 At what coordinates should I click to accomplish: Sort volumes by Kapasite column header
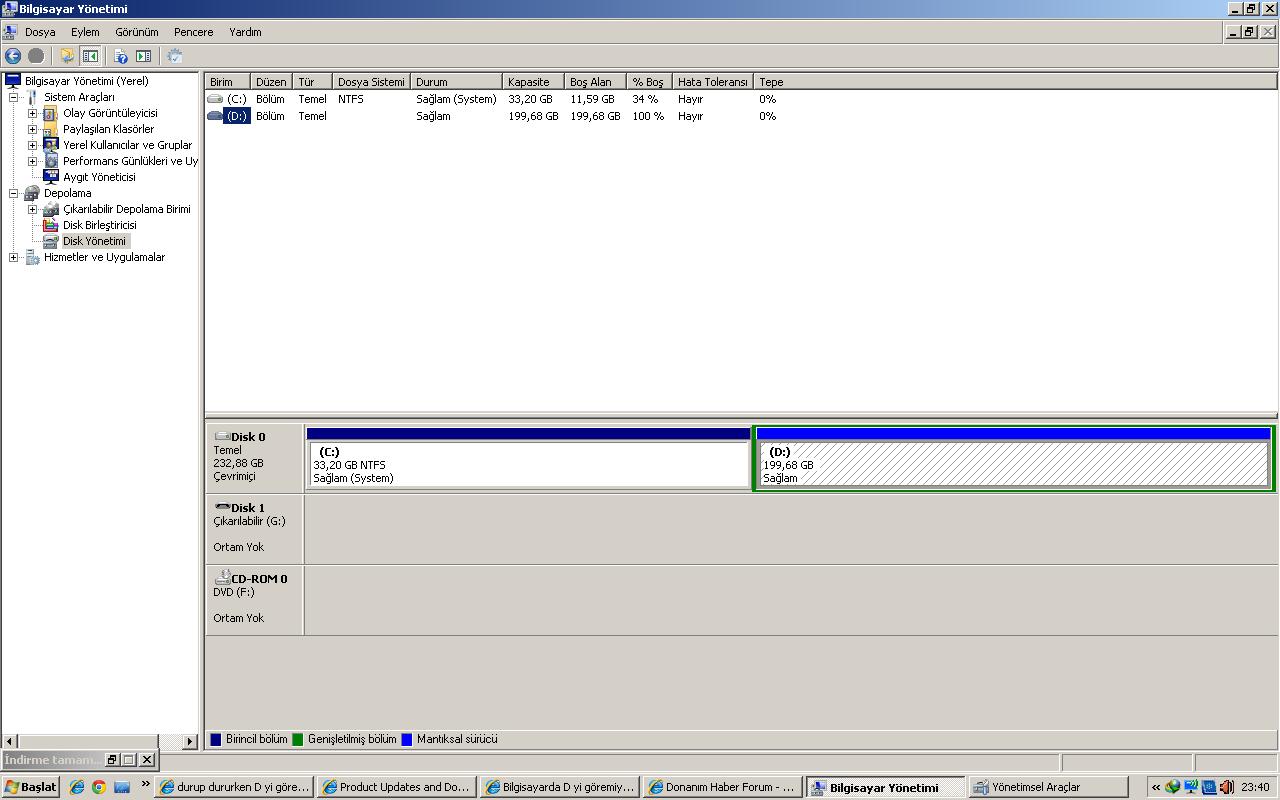(x=534, y=82)
